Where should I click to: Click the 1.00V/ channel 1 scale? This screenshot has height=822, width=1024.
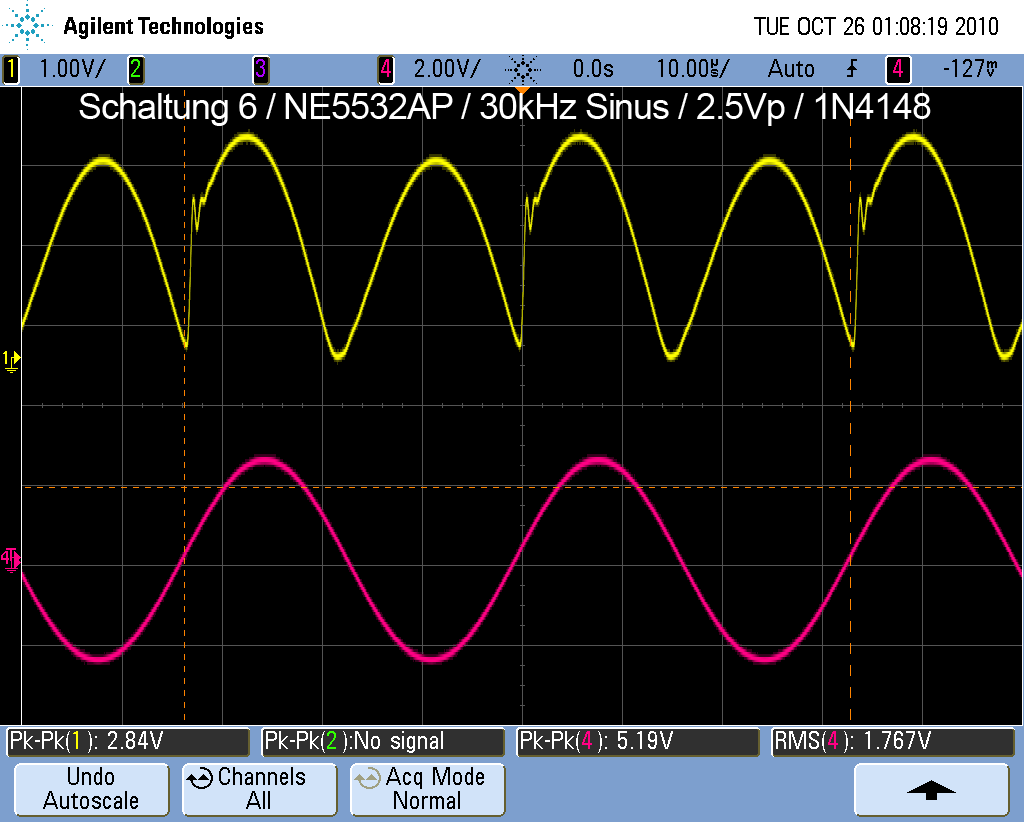tap(72, 69)
